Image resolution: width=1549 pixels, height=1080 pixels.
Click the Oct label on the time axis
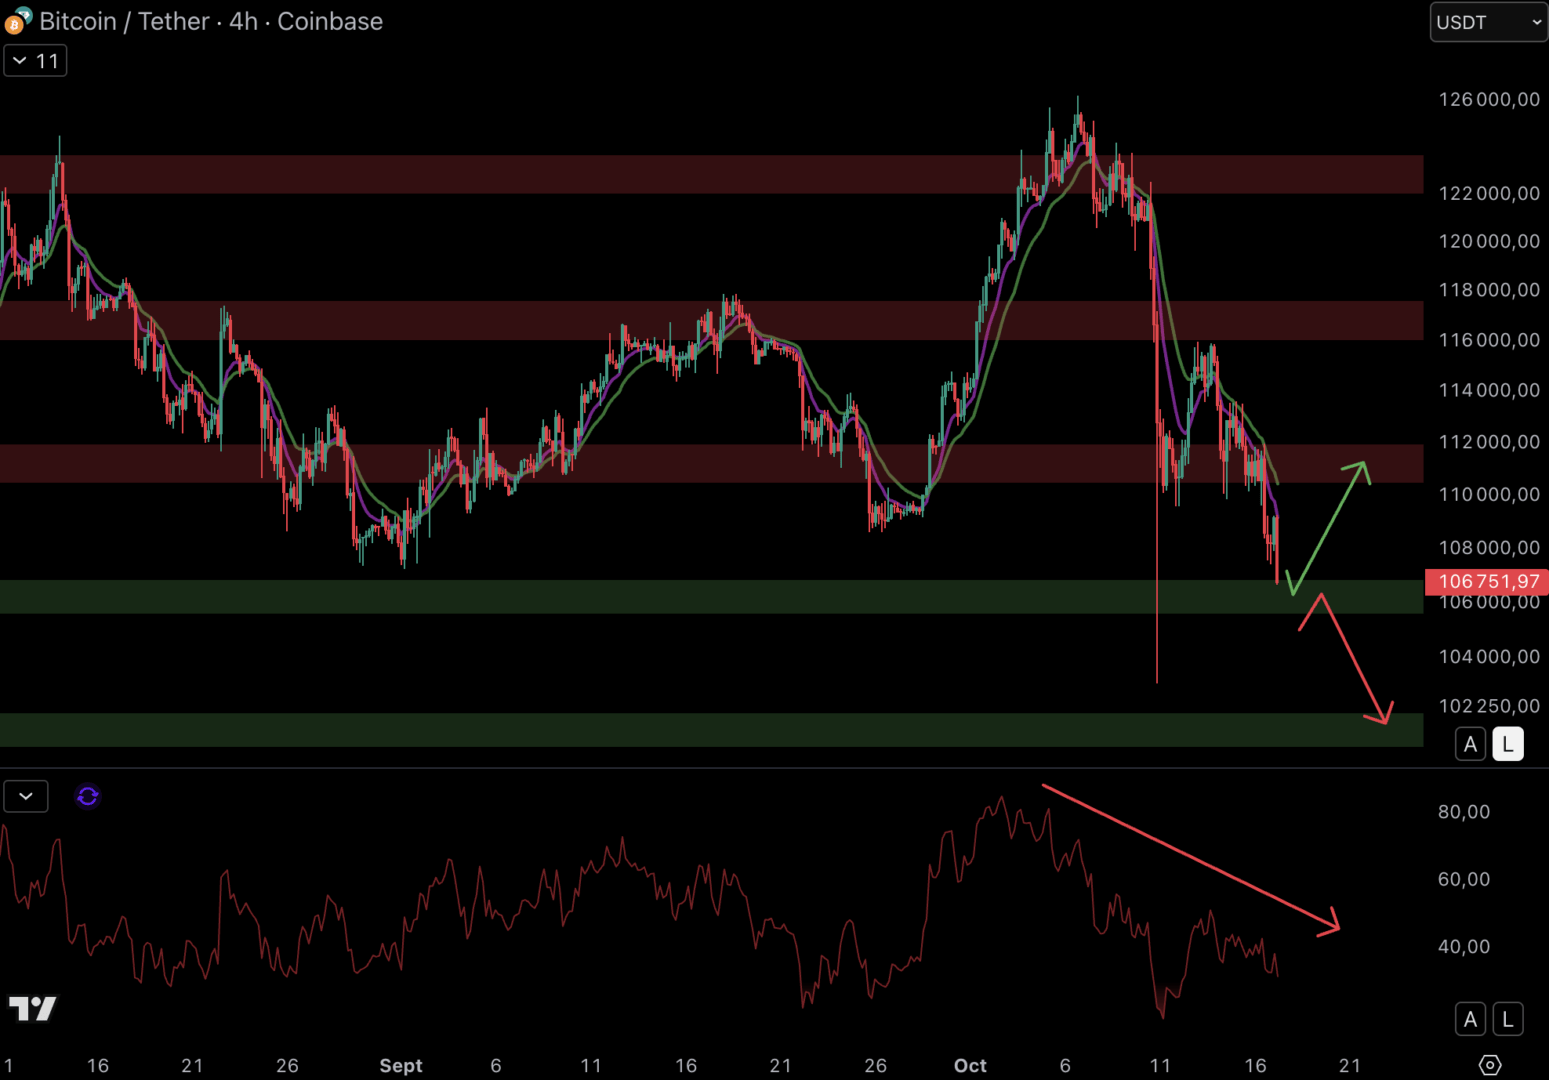click(970, 1065)
